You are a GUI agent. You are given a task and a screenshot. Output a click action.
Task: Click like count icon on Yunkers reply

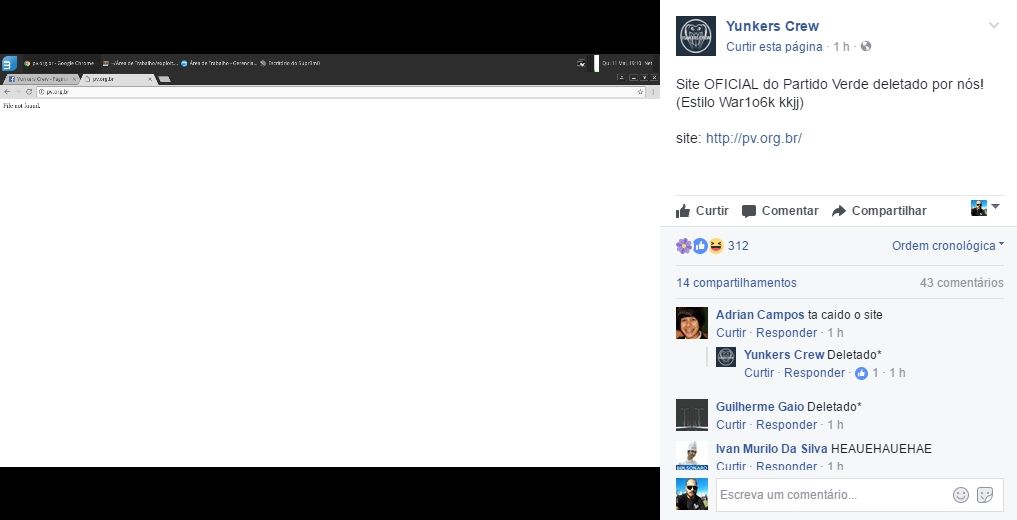[861, 373]
